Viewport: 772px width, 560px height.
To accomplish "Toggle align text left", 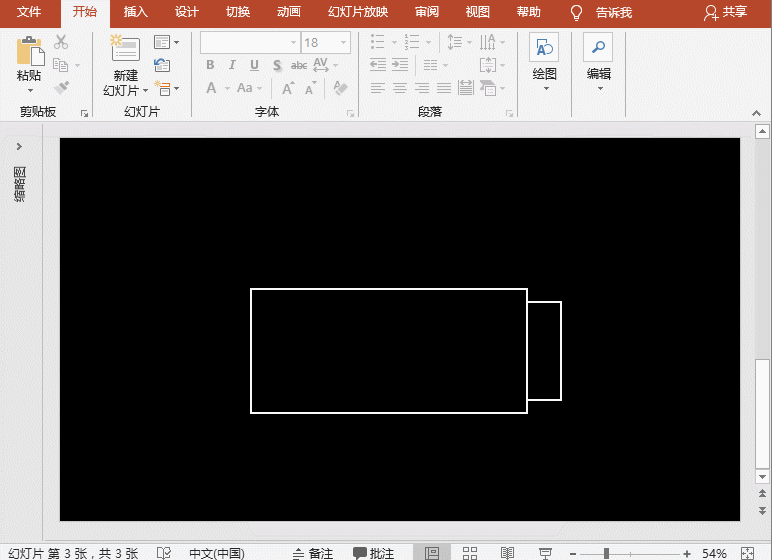I will [378, 88].
